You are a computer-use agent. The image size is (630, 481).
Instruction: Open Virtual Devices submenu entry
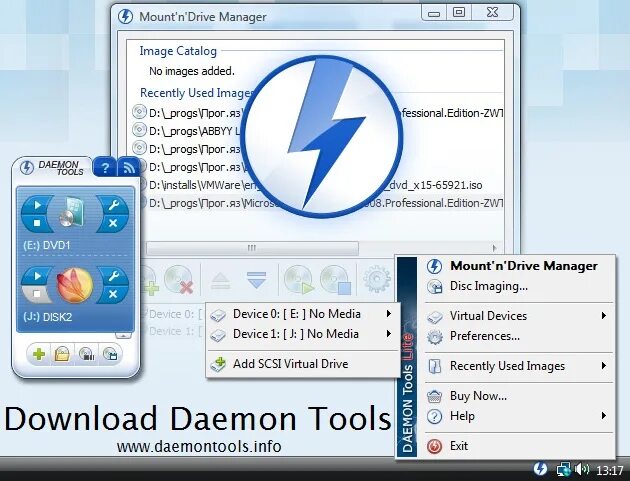519,316
